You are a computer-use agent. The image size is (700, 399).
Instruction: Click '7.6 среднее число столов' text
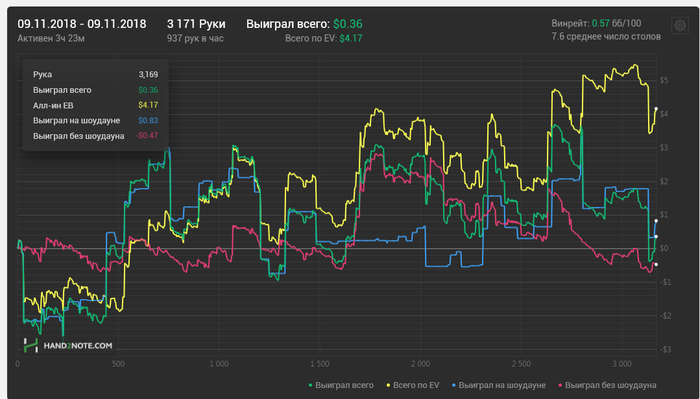pos(606,37)
